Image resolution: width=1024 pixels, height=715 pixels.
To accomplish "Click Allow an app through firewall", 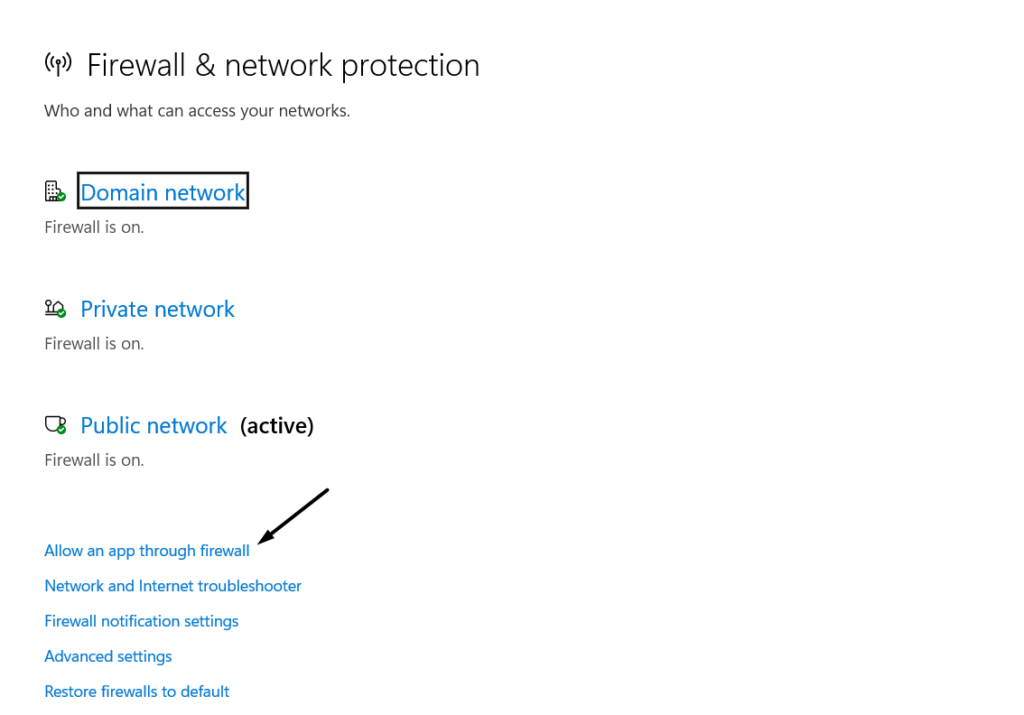I will coord(147,551).
